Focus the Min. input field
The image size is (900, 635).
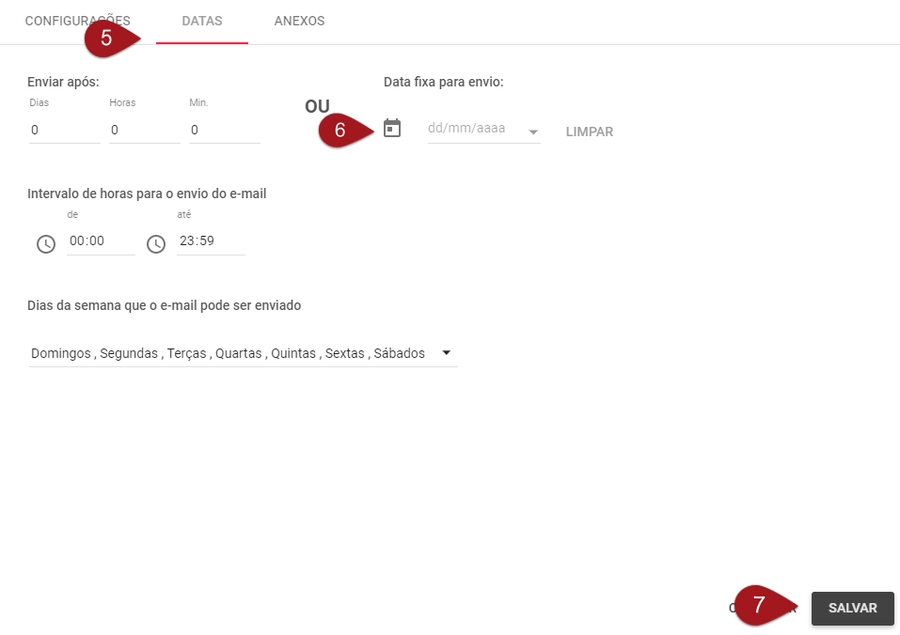pos(224,130)
